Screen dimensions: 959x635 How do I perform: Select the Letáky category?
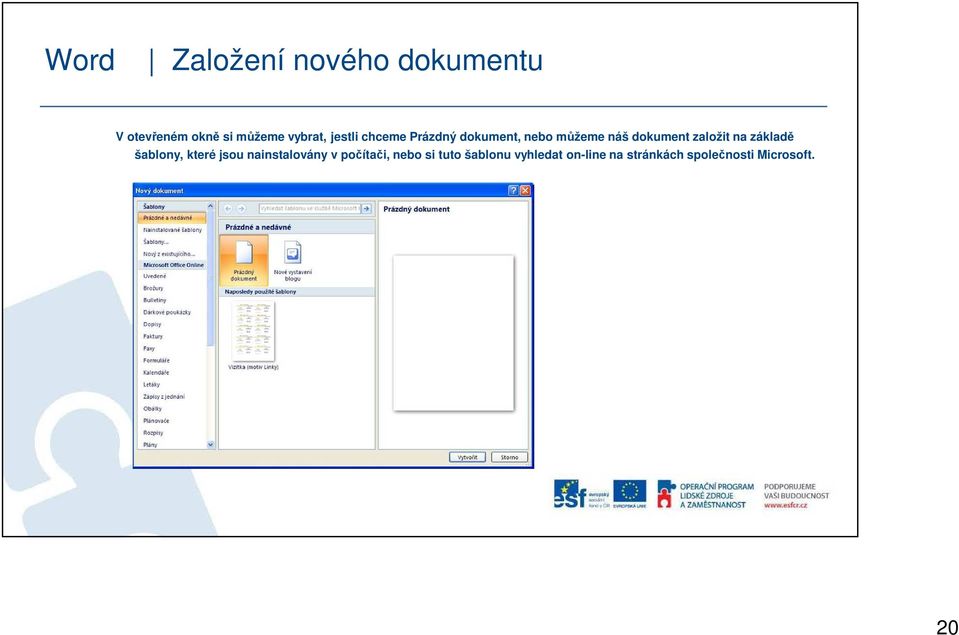click(152, 385)
